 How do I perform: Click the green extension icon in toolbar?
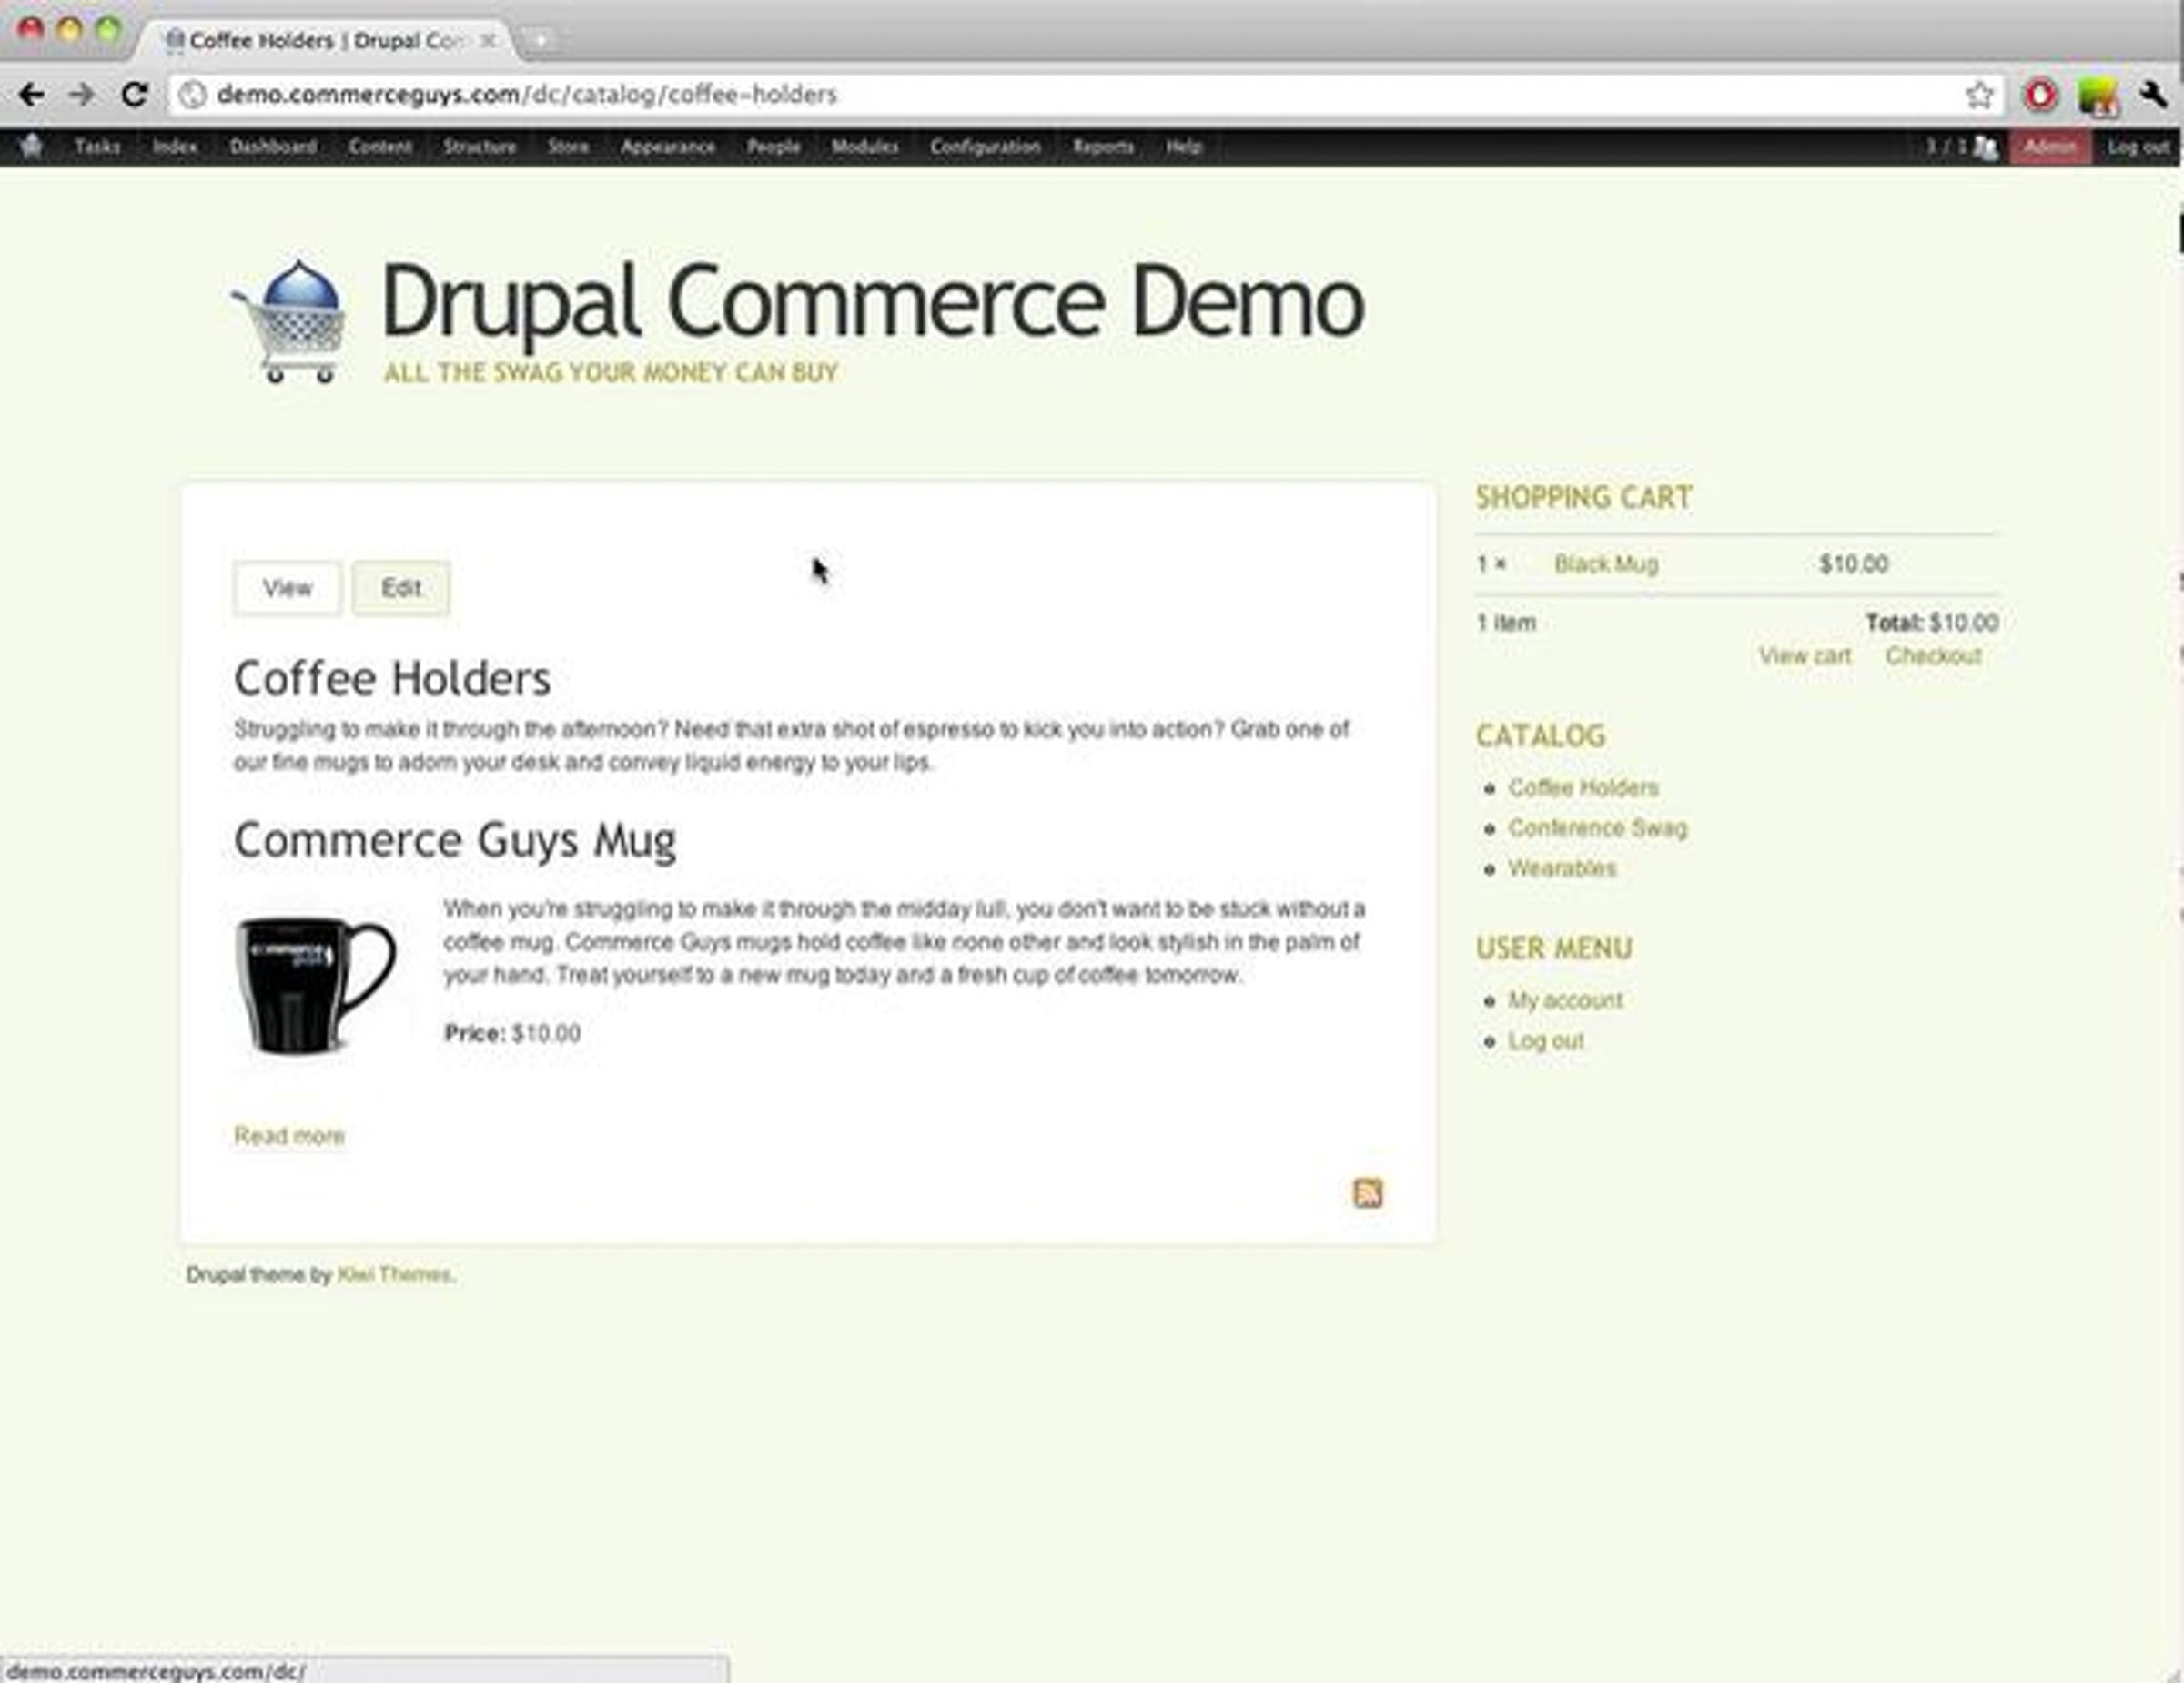(x=2097, y=96)
